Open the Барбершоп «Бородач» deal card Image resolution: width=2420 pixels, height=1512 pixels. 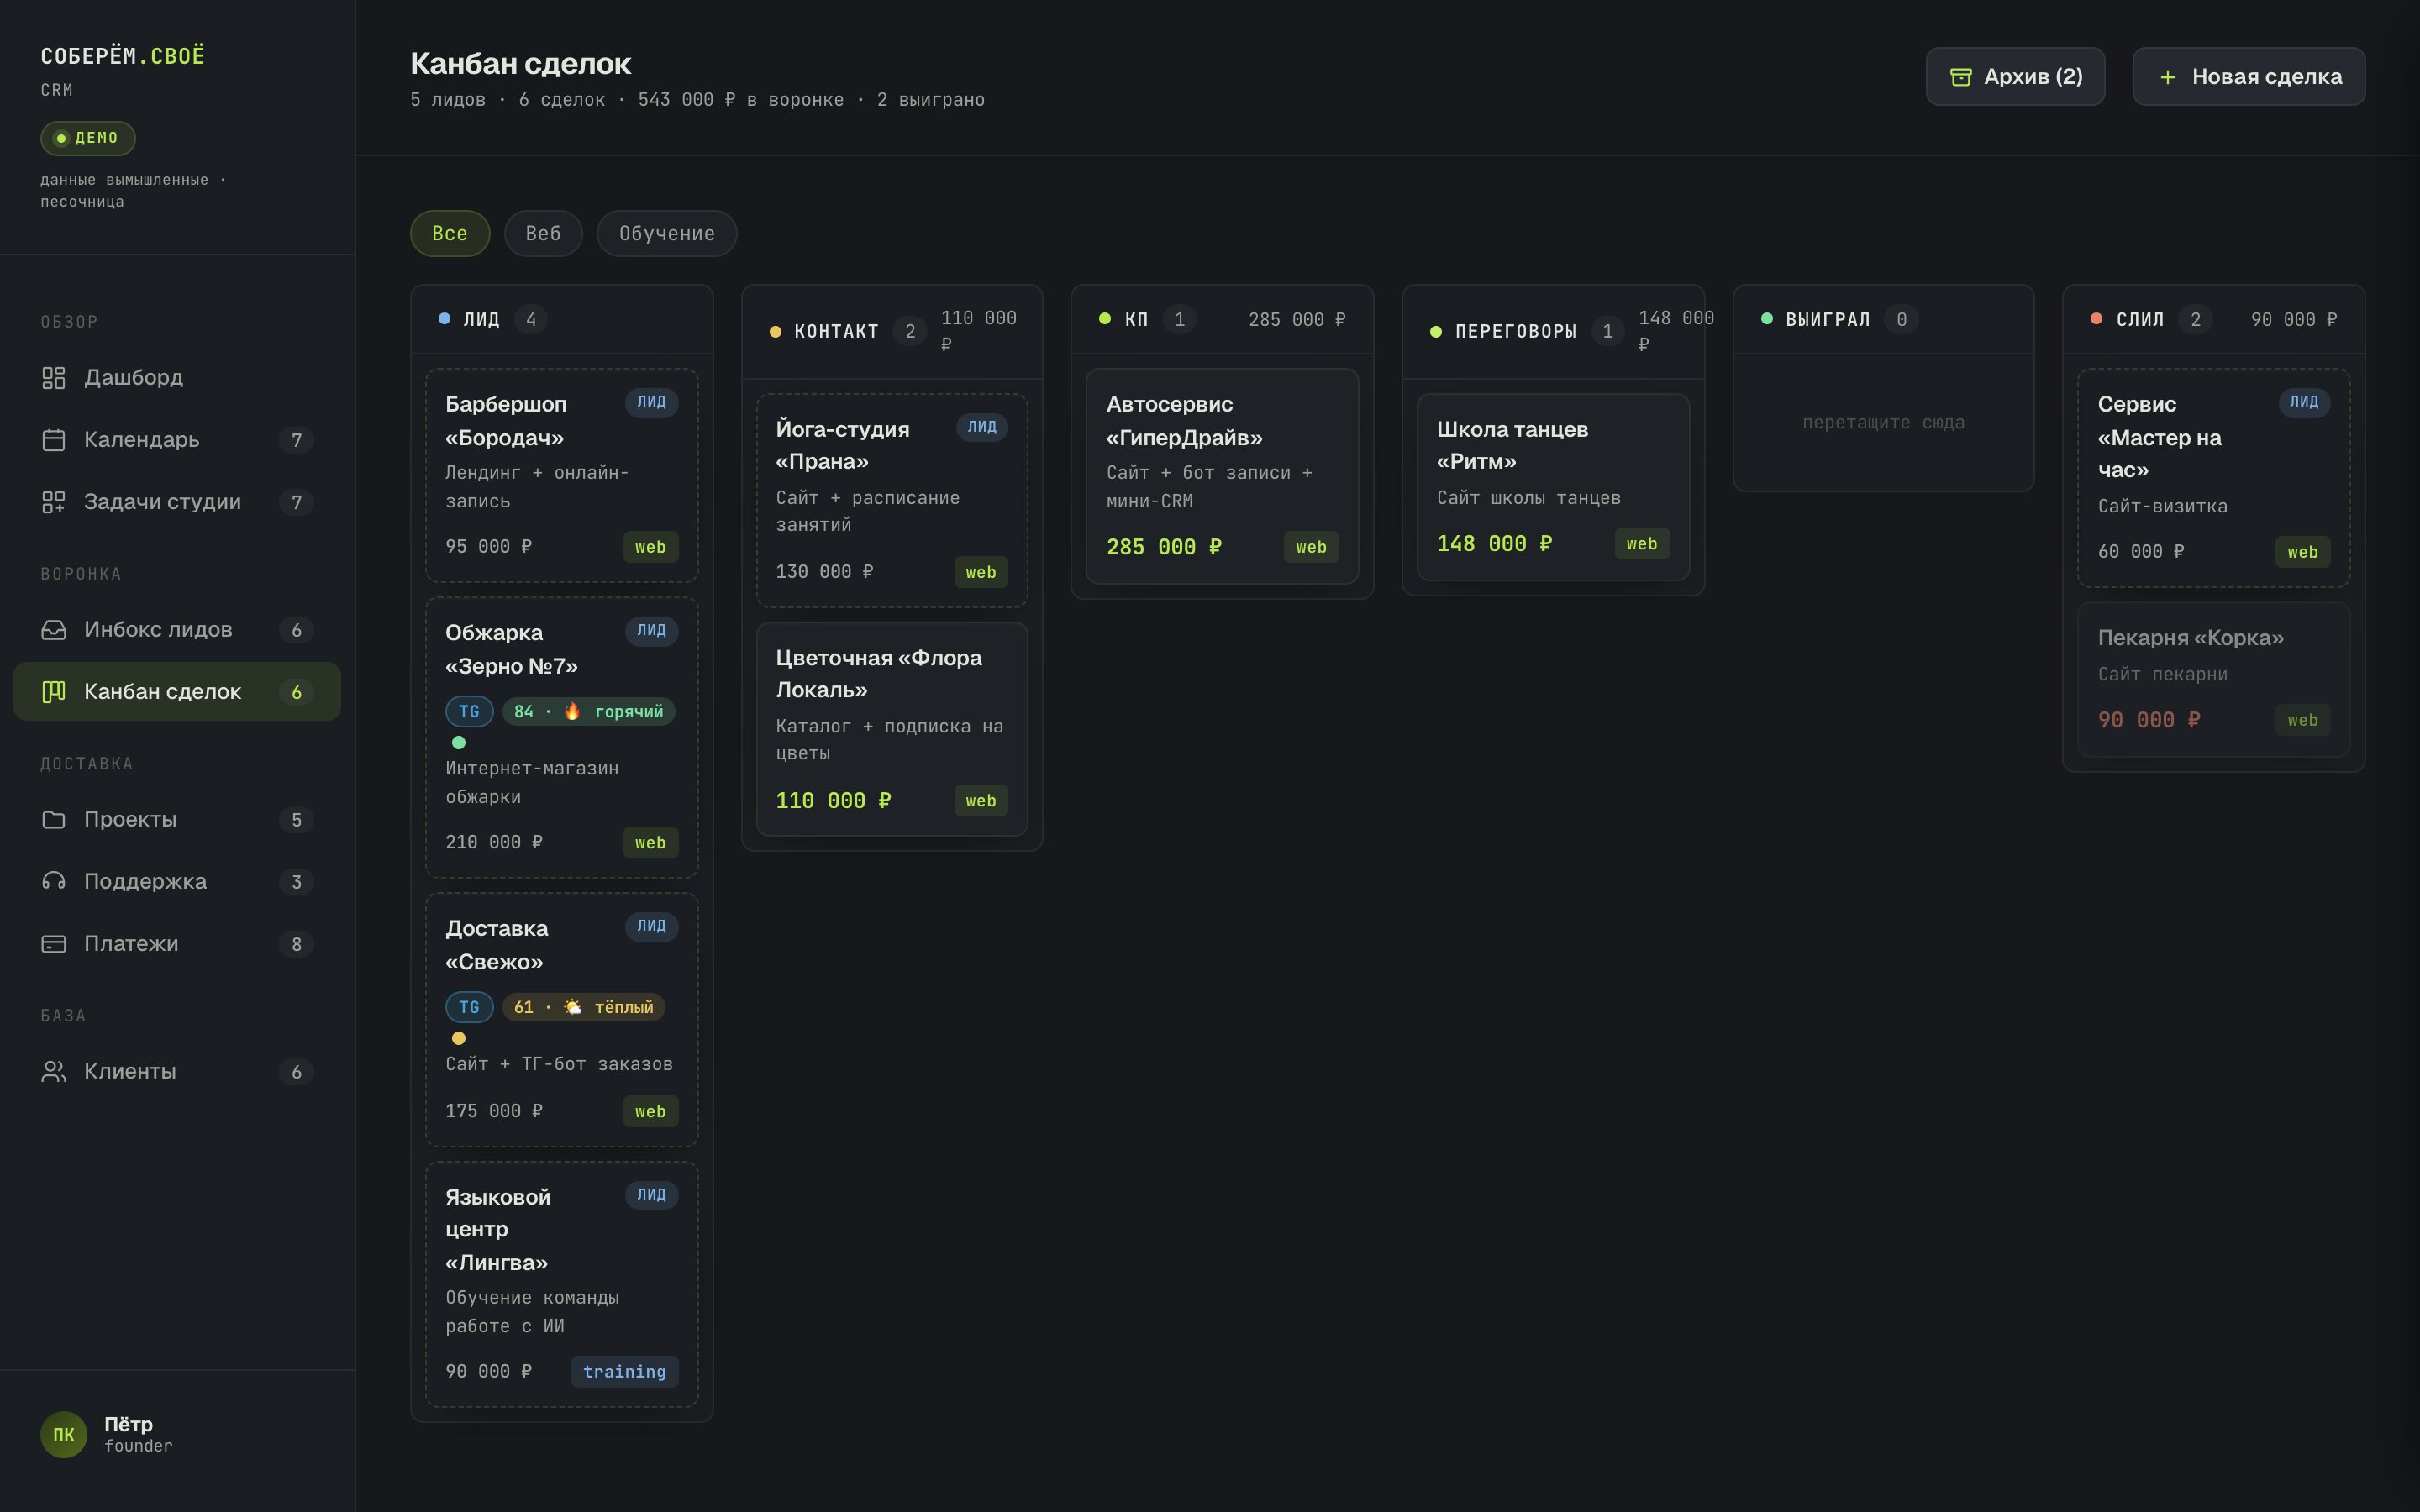[x=562, y=476]
